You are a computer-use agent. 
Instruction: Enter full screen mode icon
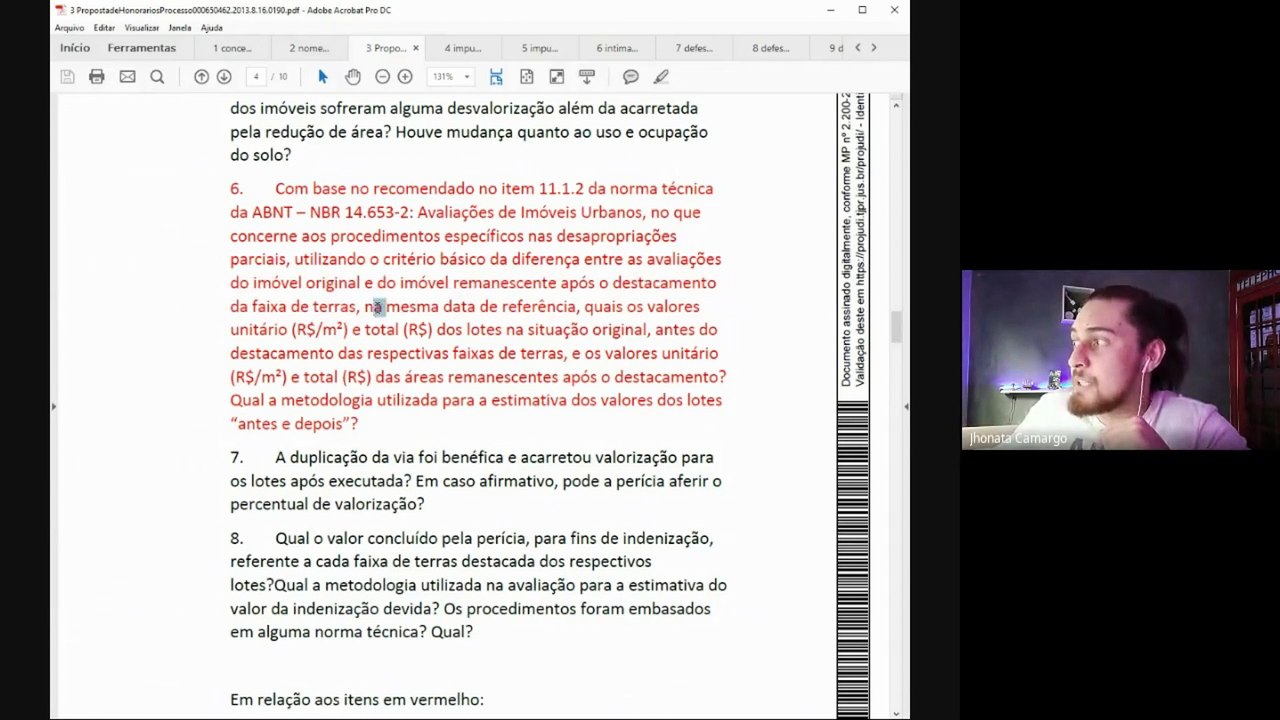pyautogui.click(x=557, y=77)
